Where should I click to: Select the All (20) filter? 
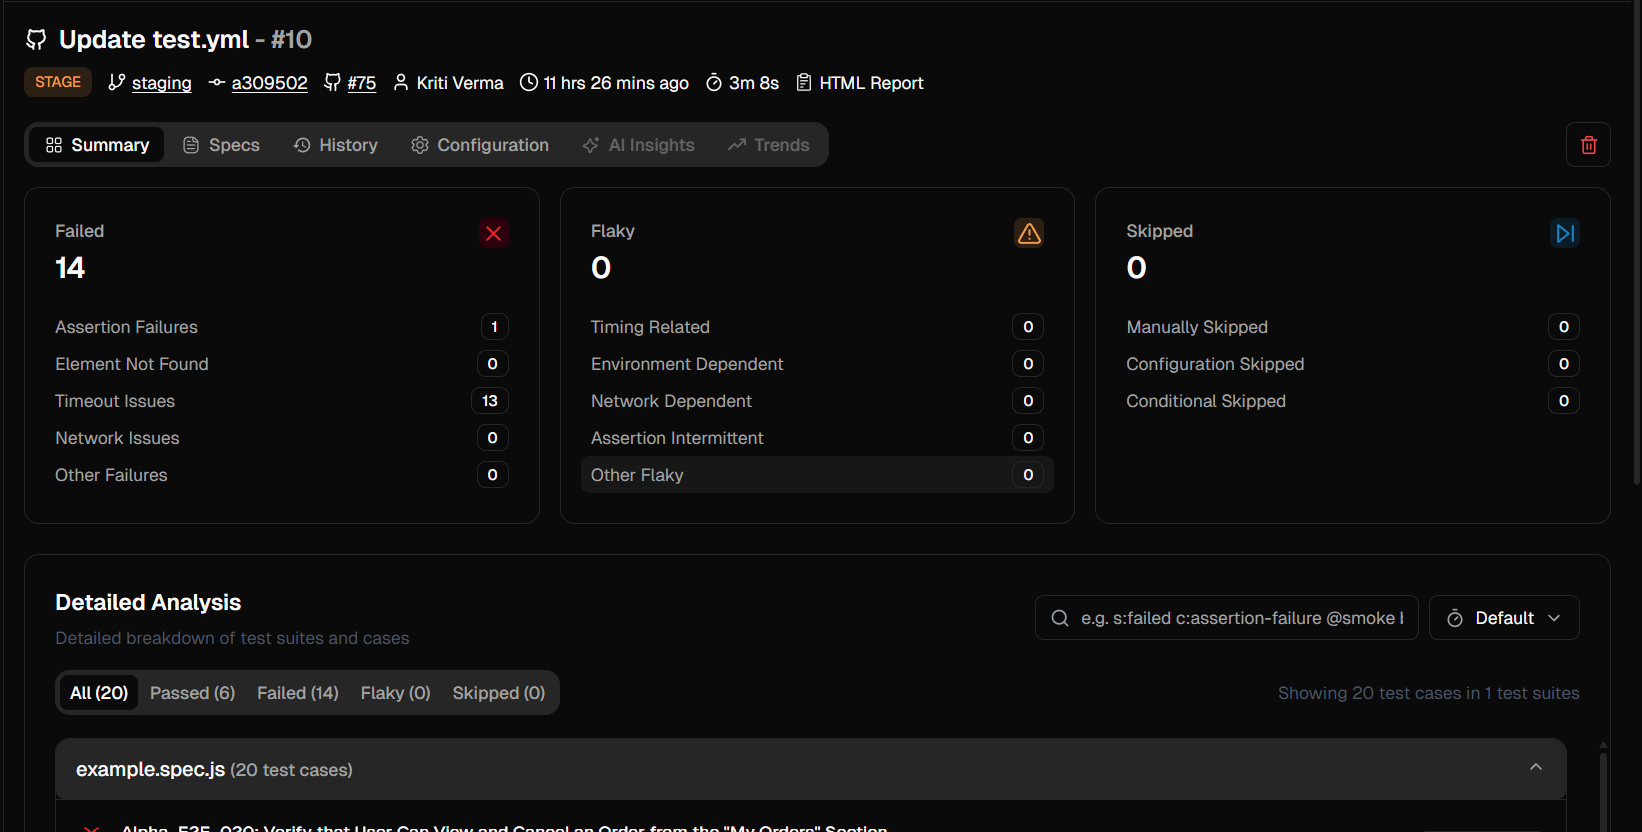point(99,693)
